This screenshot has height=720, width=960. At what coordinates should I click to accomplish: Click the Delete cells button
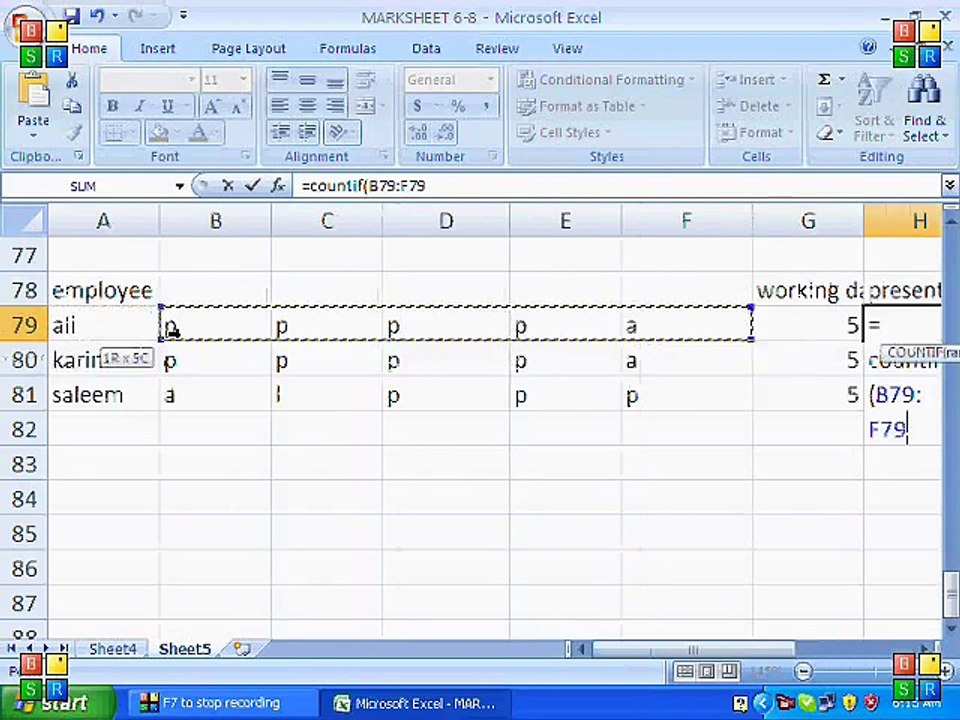point(754,107)
